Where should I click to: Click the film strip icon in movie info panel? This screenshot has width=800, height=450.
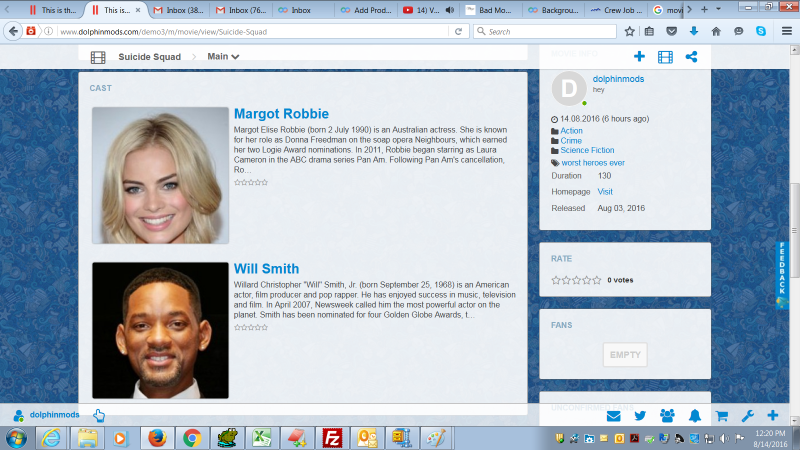[x=665, y=57]
